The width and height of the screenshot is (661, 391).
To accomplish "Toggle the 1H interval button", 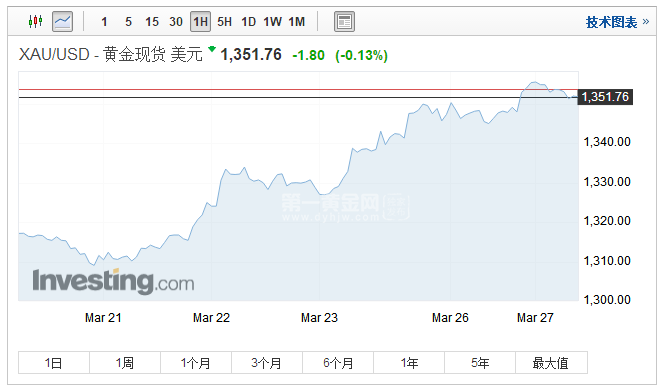I will tap(200, 21).
